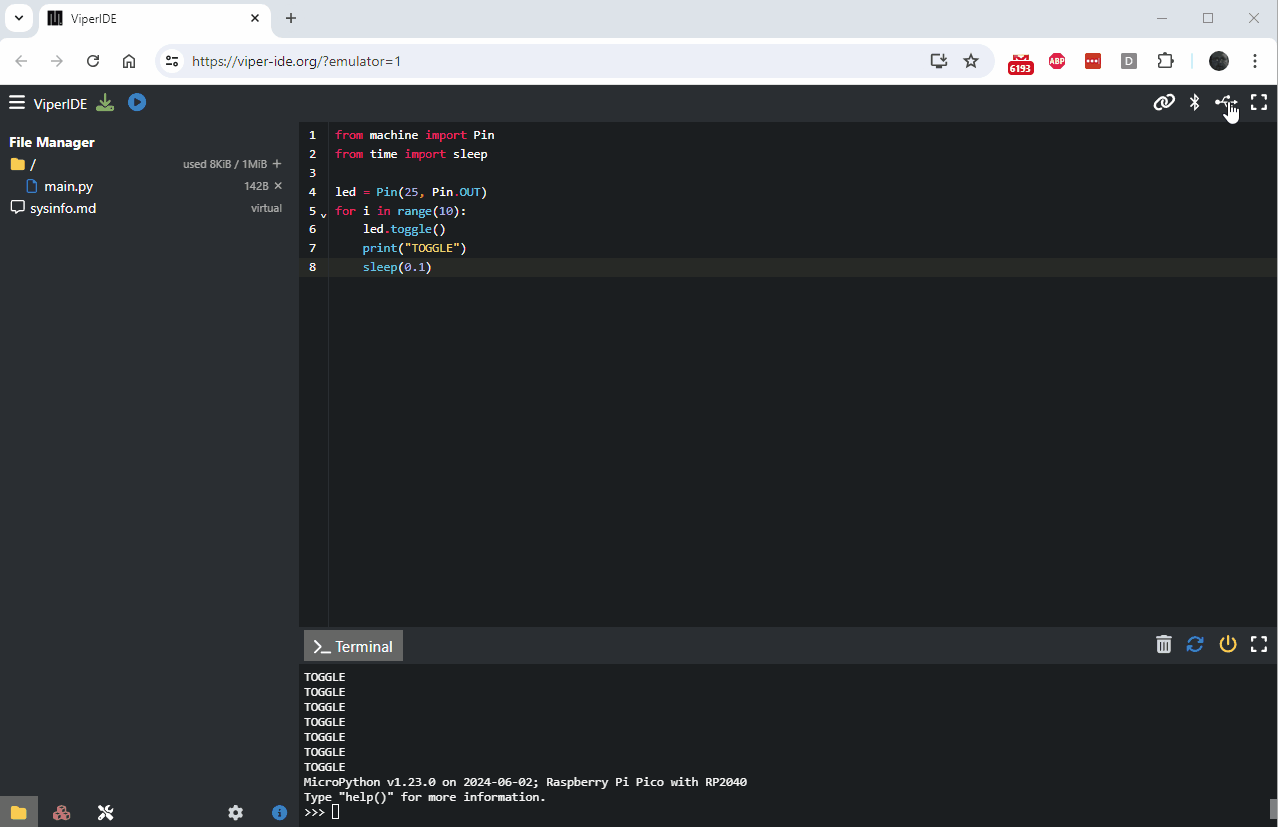Viewport: 1278px width, 827px height.
Task: Toggle terminal fullscreen mode
Action: click(1258, 644)
